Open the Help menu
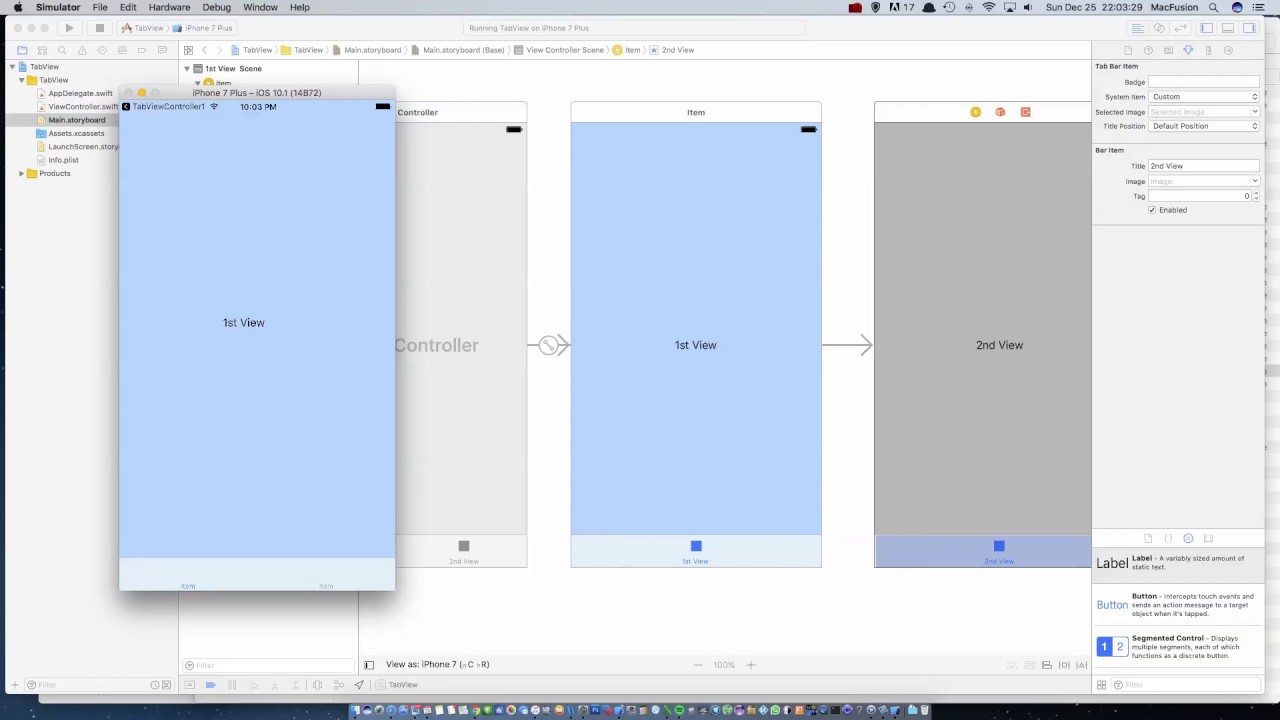Viewport: 1280px width, 720px height. click(300, 7)
